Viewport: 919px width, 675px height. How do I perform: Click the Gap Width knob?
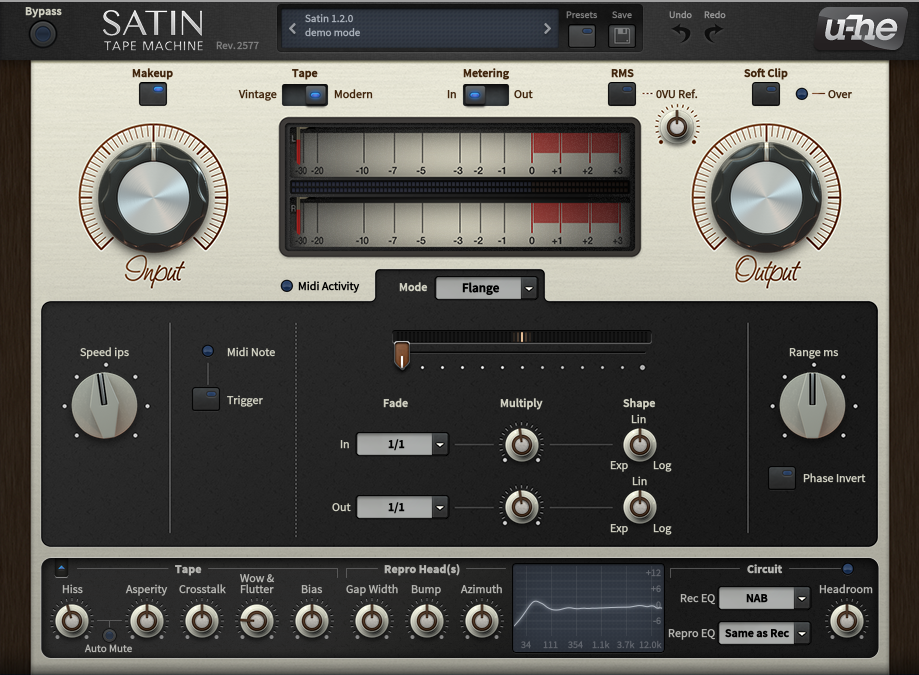[x=372, y=621]
